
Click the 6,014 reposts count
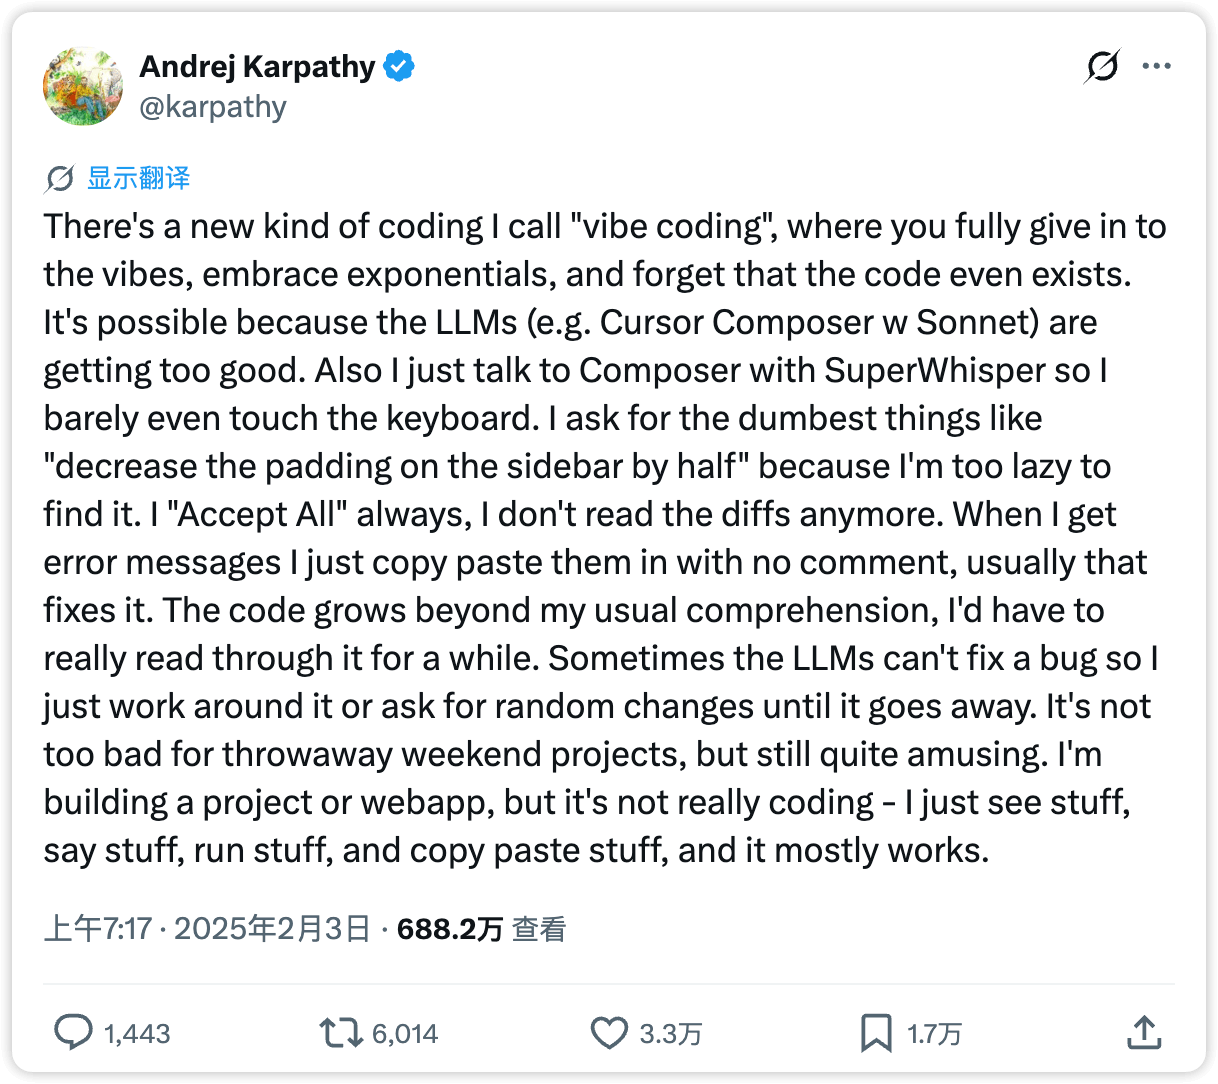pyautogui.click(x=405, y=1034)
